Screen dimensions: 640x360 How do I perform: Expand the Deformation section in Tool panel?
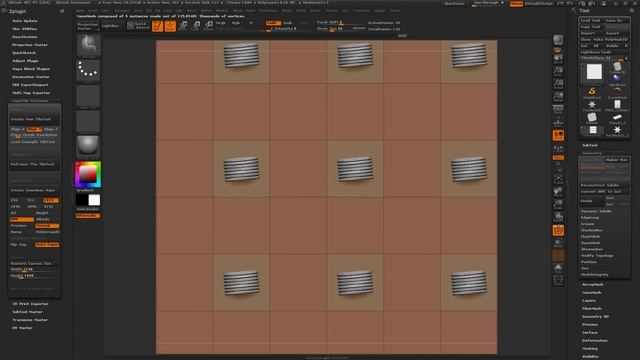[x=595, y=340]
